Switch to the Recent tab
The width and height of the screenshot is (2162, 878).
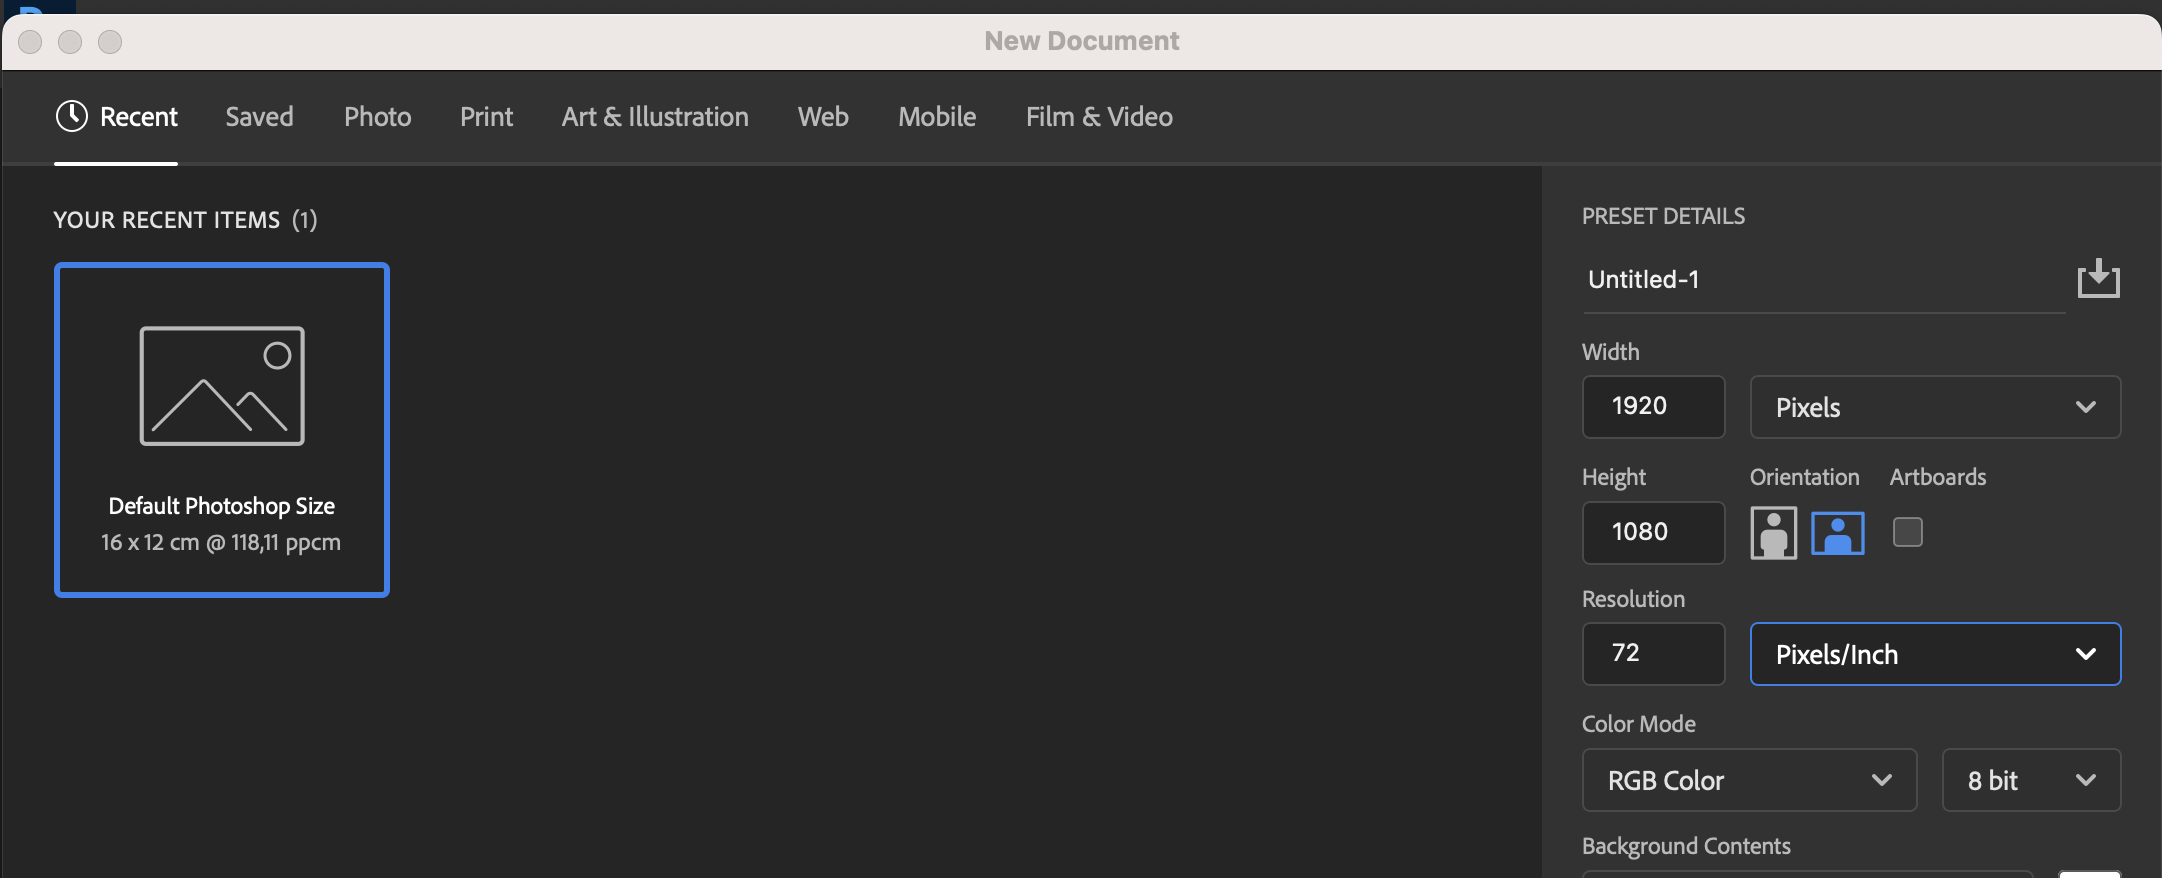[x=116, y=117]
